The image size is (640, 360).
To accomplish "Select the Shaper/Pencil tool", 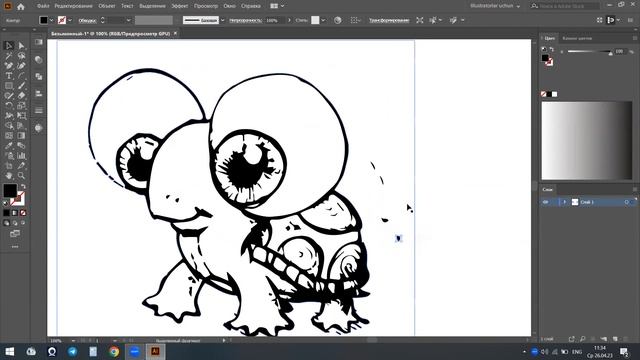I will click(x=9, y=96).
